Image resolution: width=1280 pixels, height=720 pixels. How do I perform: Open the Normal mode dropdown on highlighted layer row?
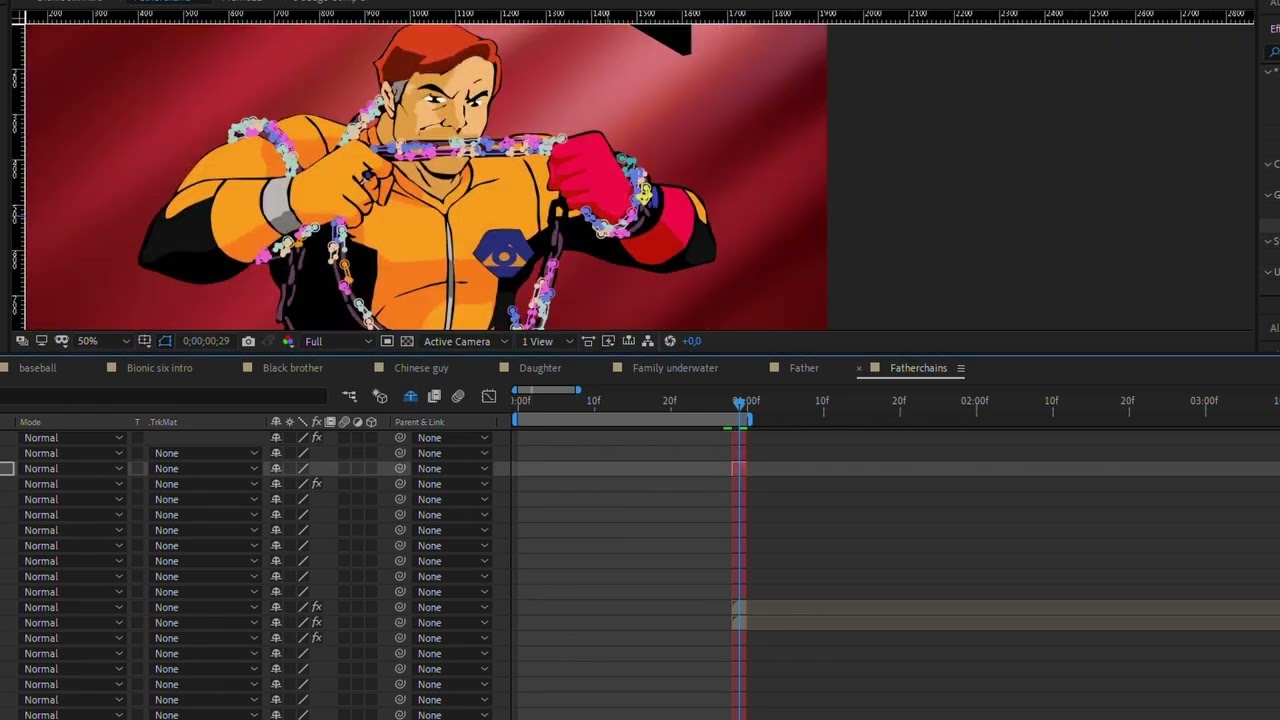[73, 469]
